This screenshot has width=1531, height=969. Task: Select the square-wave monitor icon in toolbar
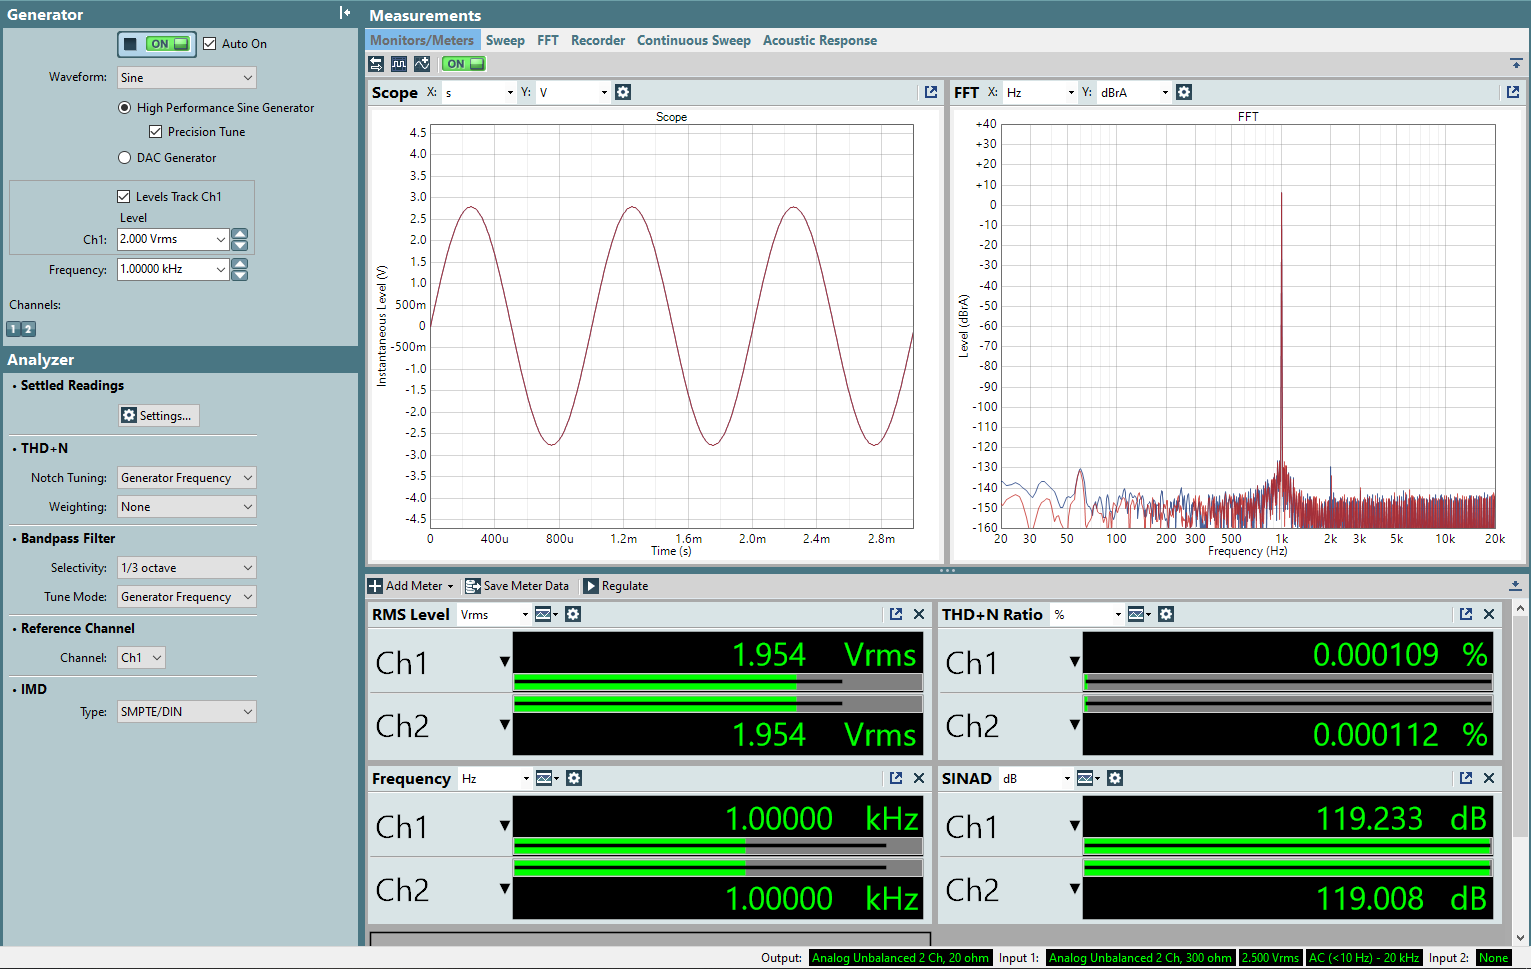[x=399, y=63]
